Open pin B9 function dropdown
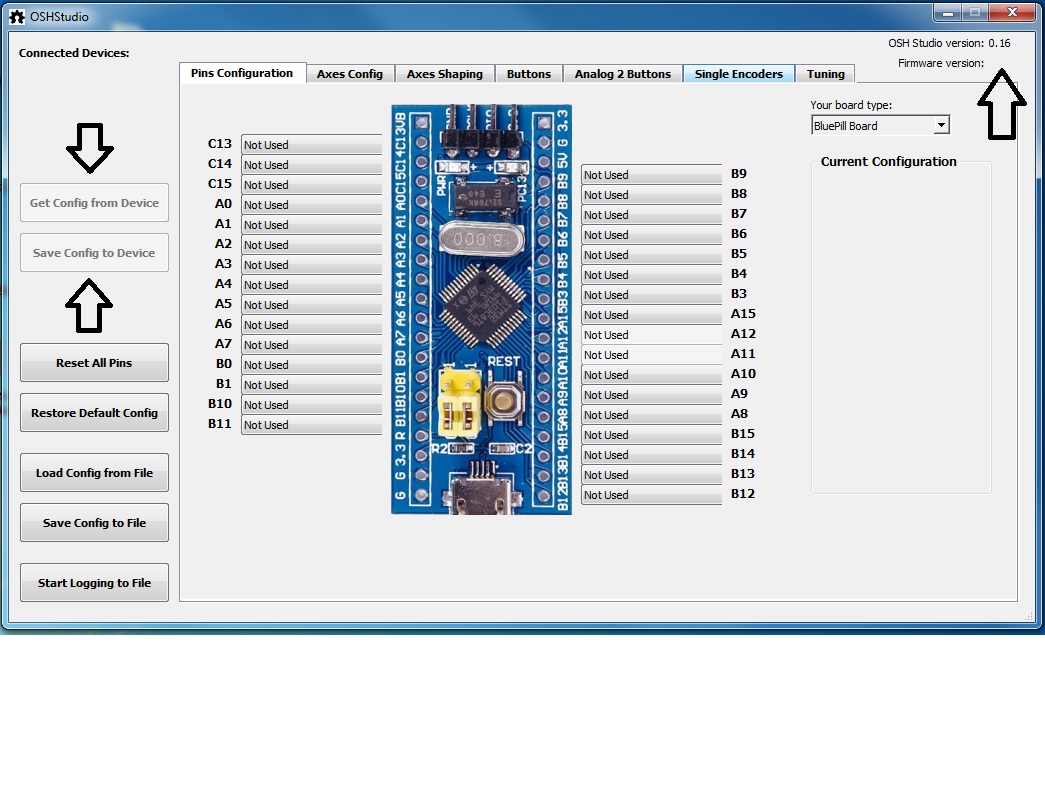 [652, 175]
